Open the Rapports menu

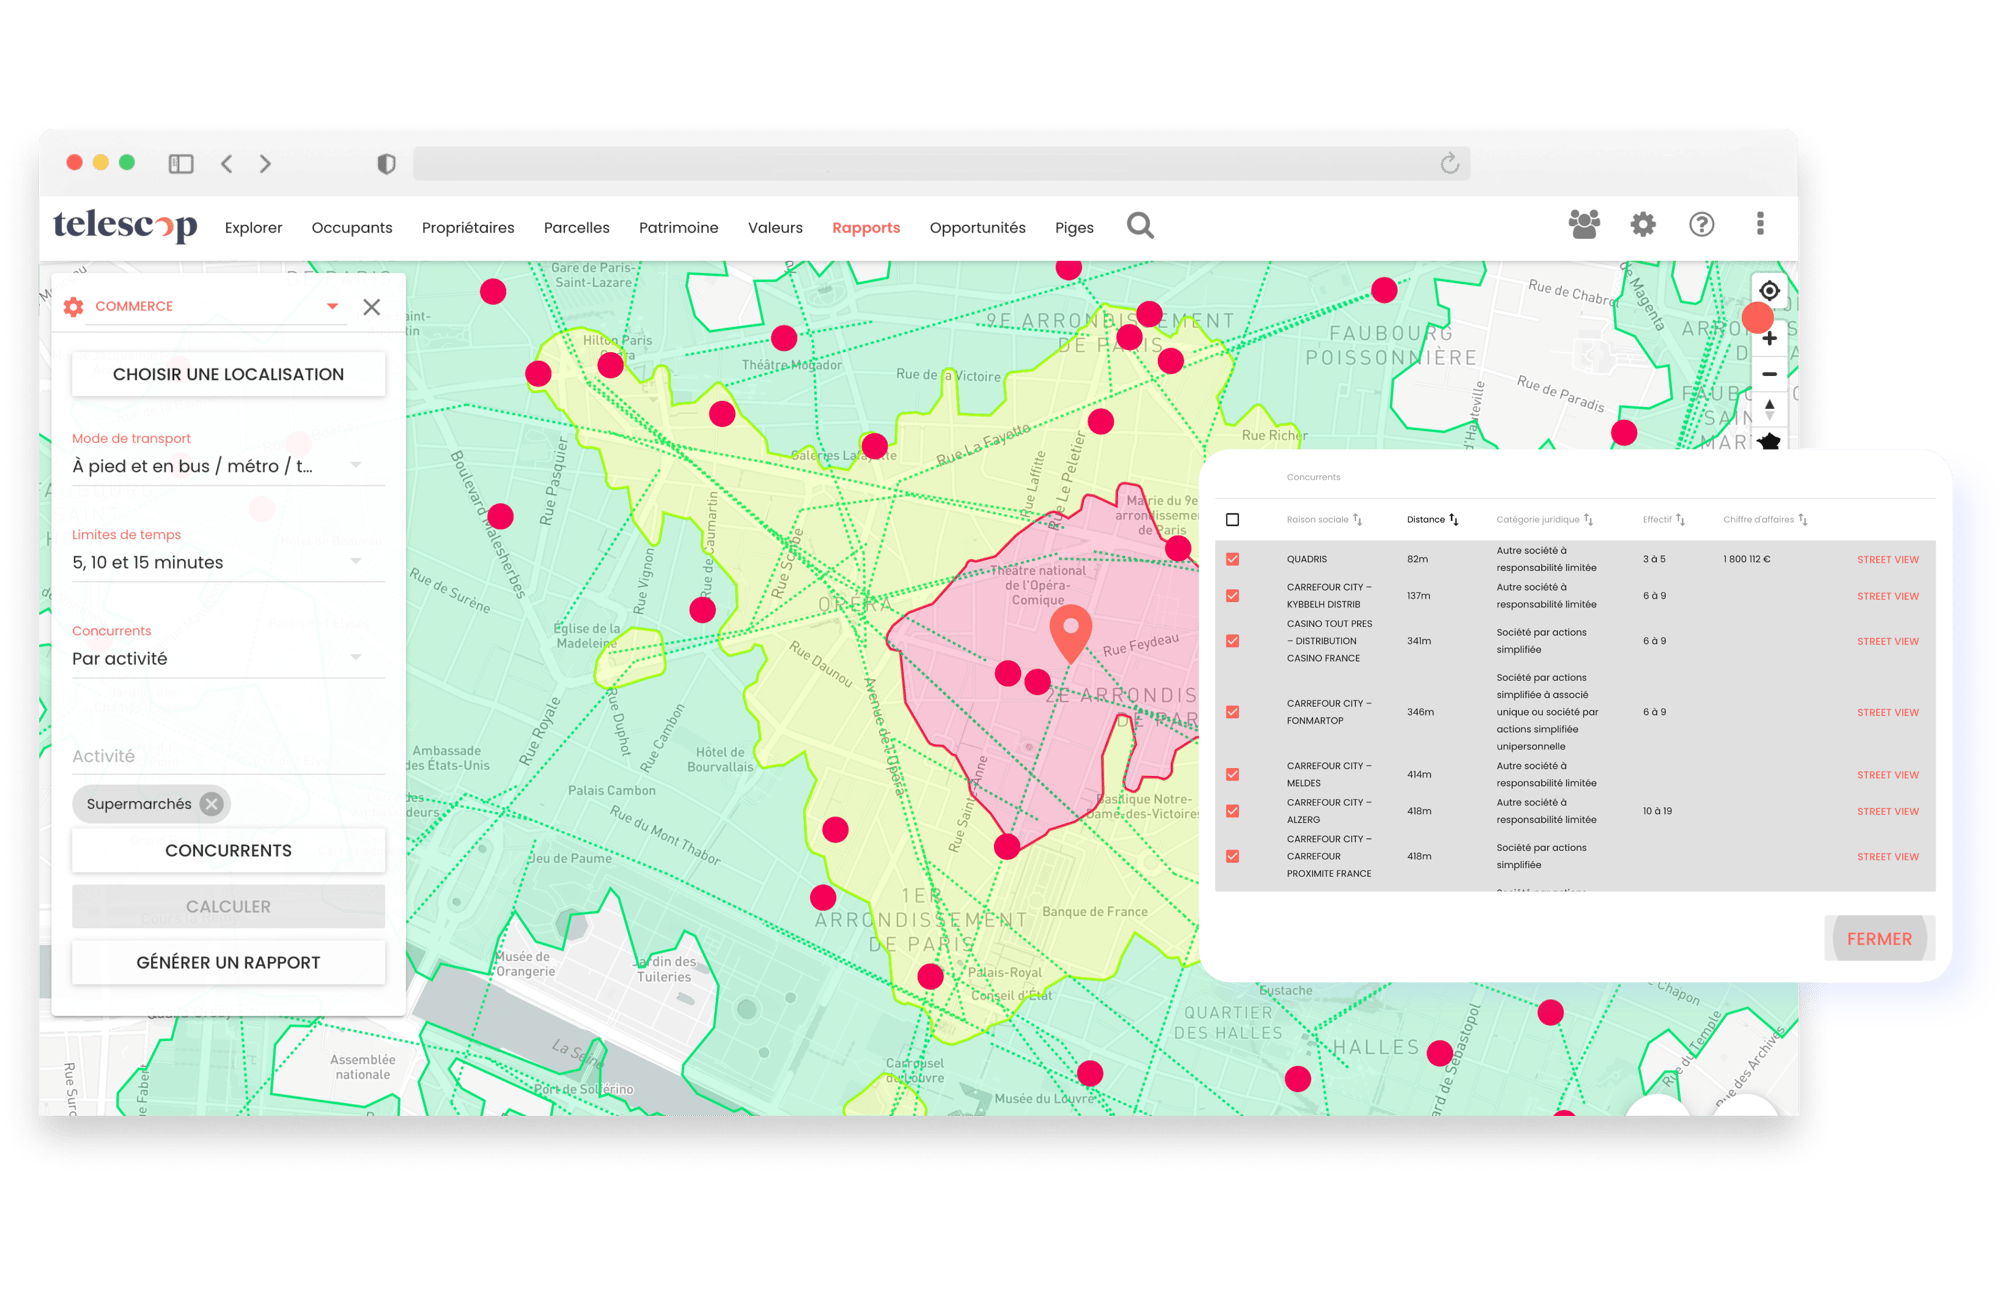866,228
